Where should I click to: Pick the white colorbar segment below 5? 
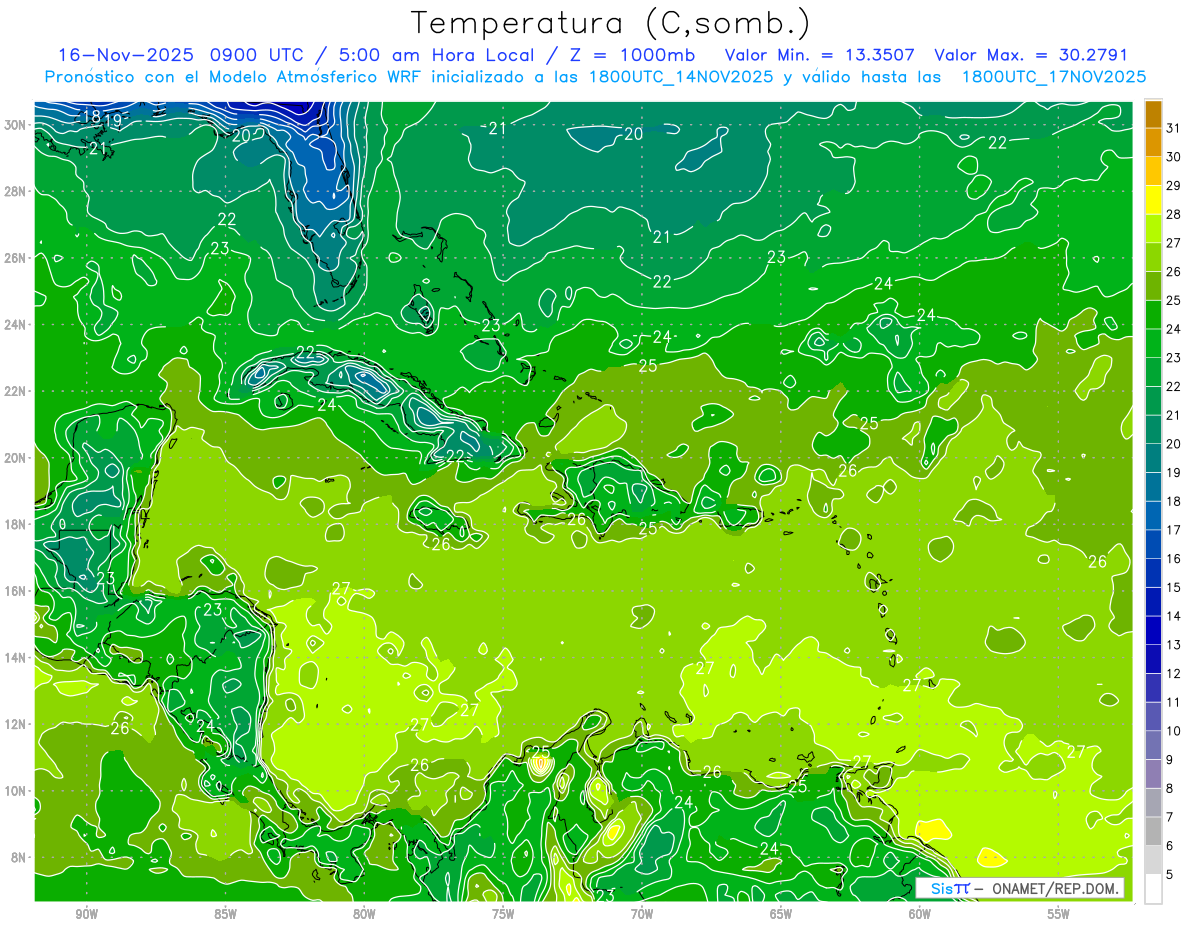(1153, 889)
